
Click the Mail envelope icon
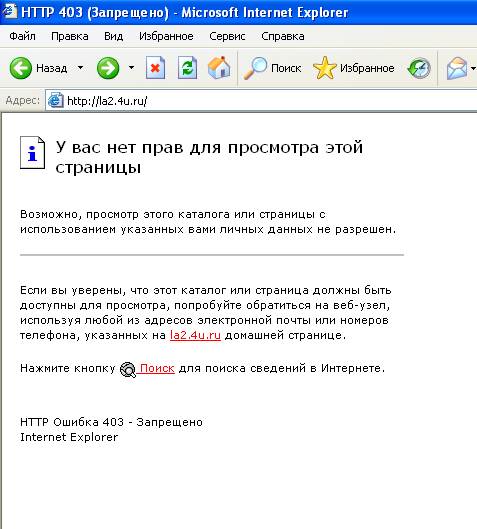pyautogui.click(x=457, y=68)
